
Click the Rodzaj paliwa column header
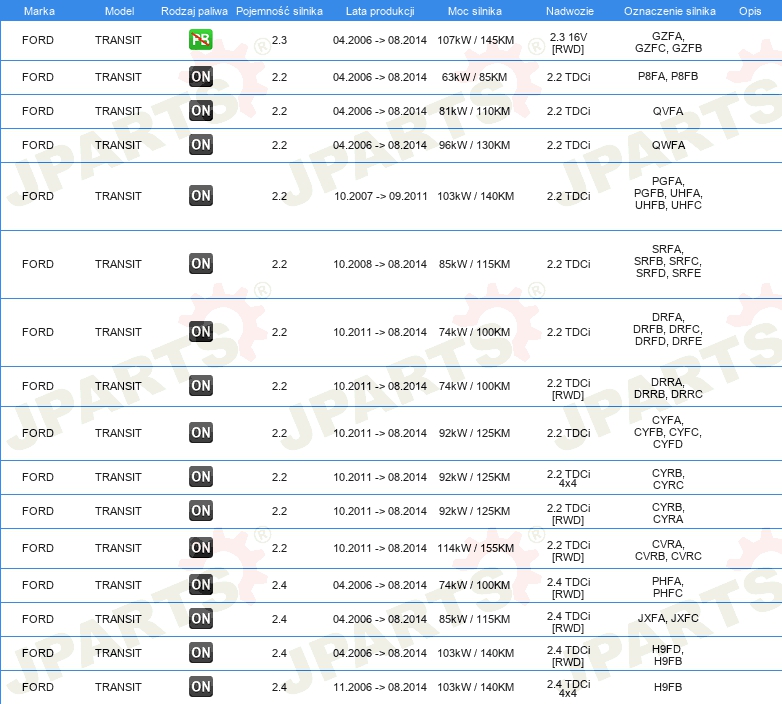(x=194, y=11)
